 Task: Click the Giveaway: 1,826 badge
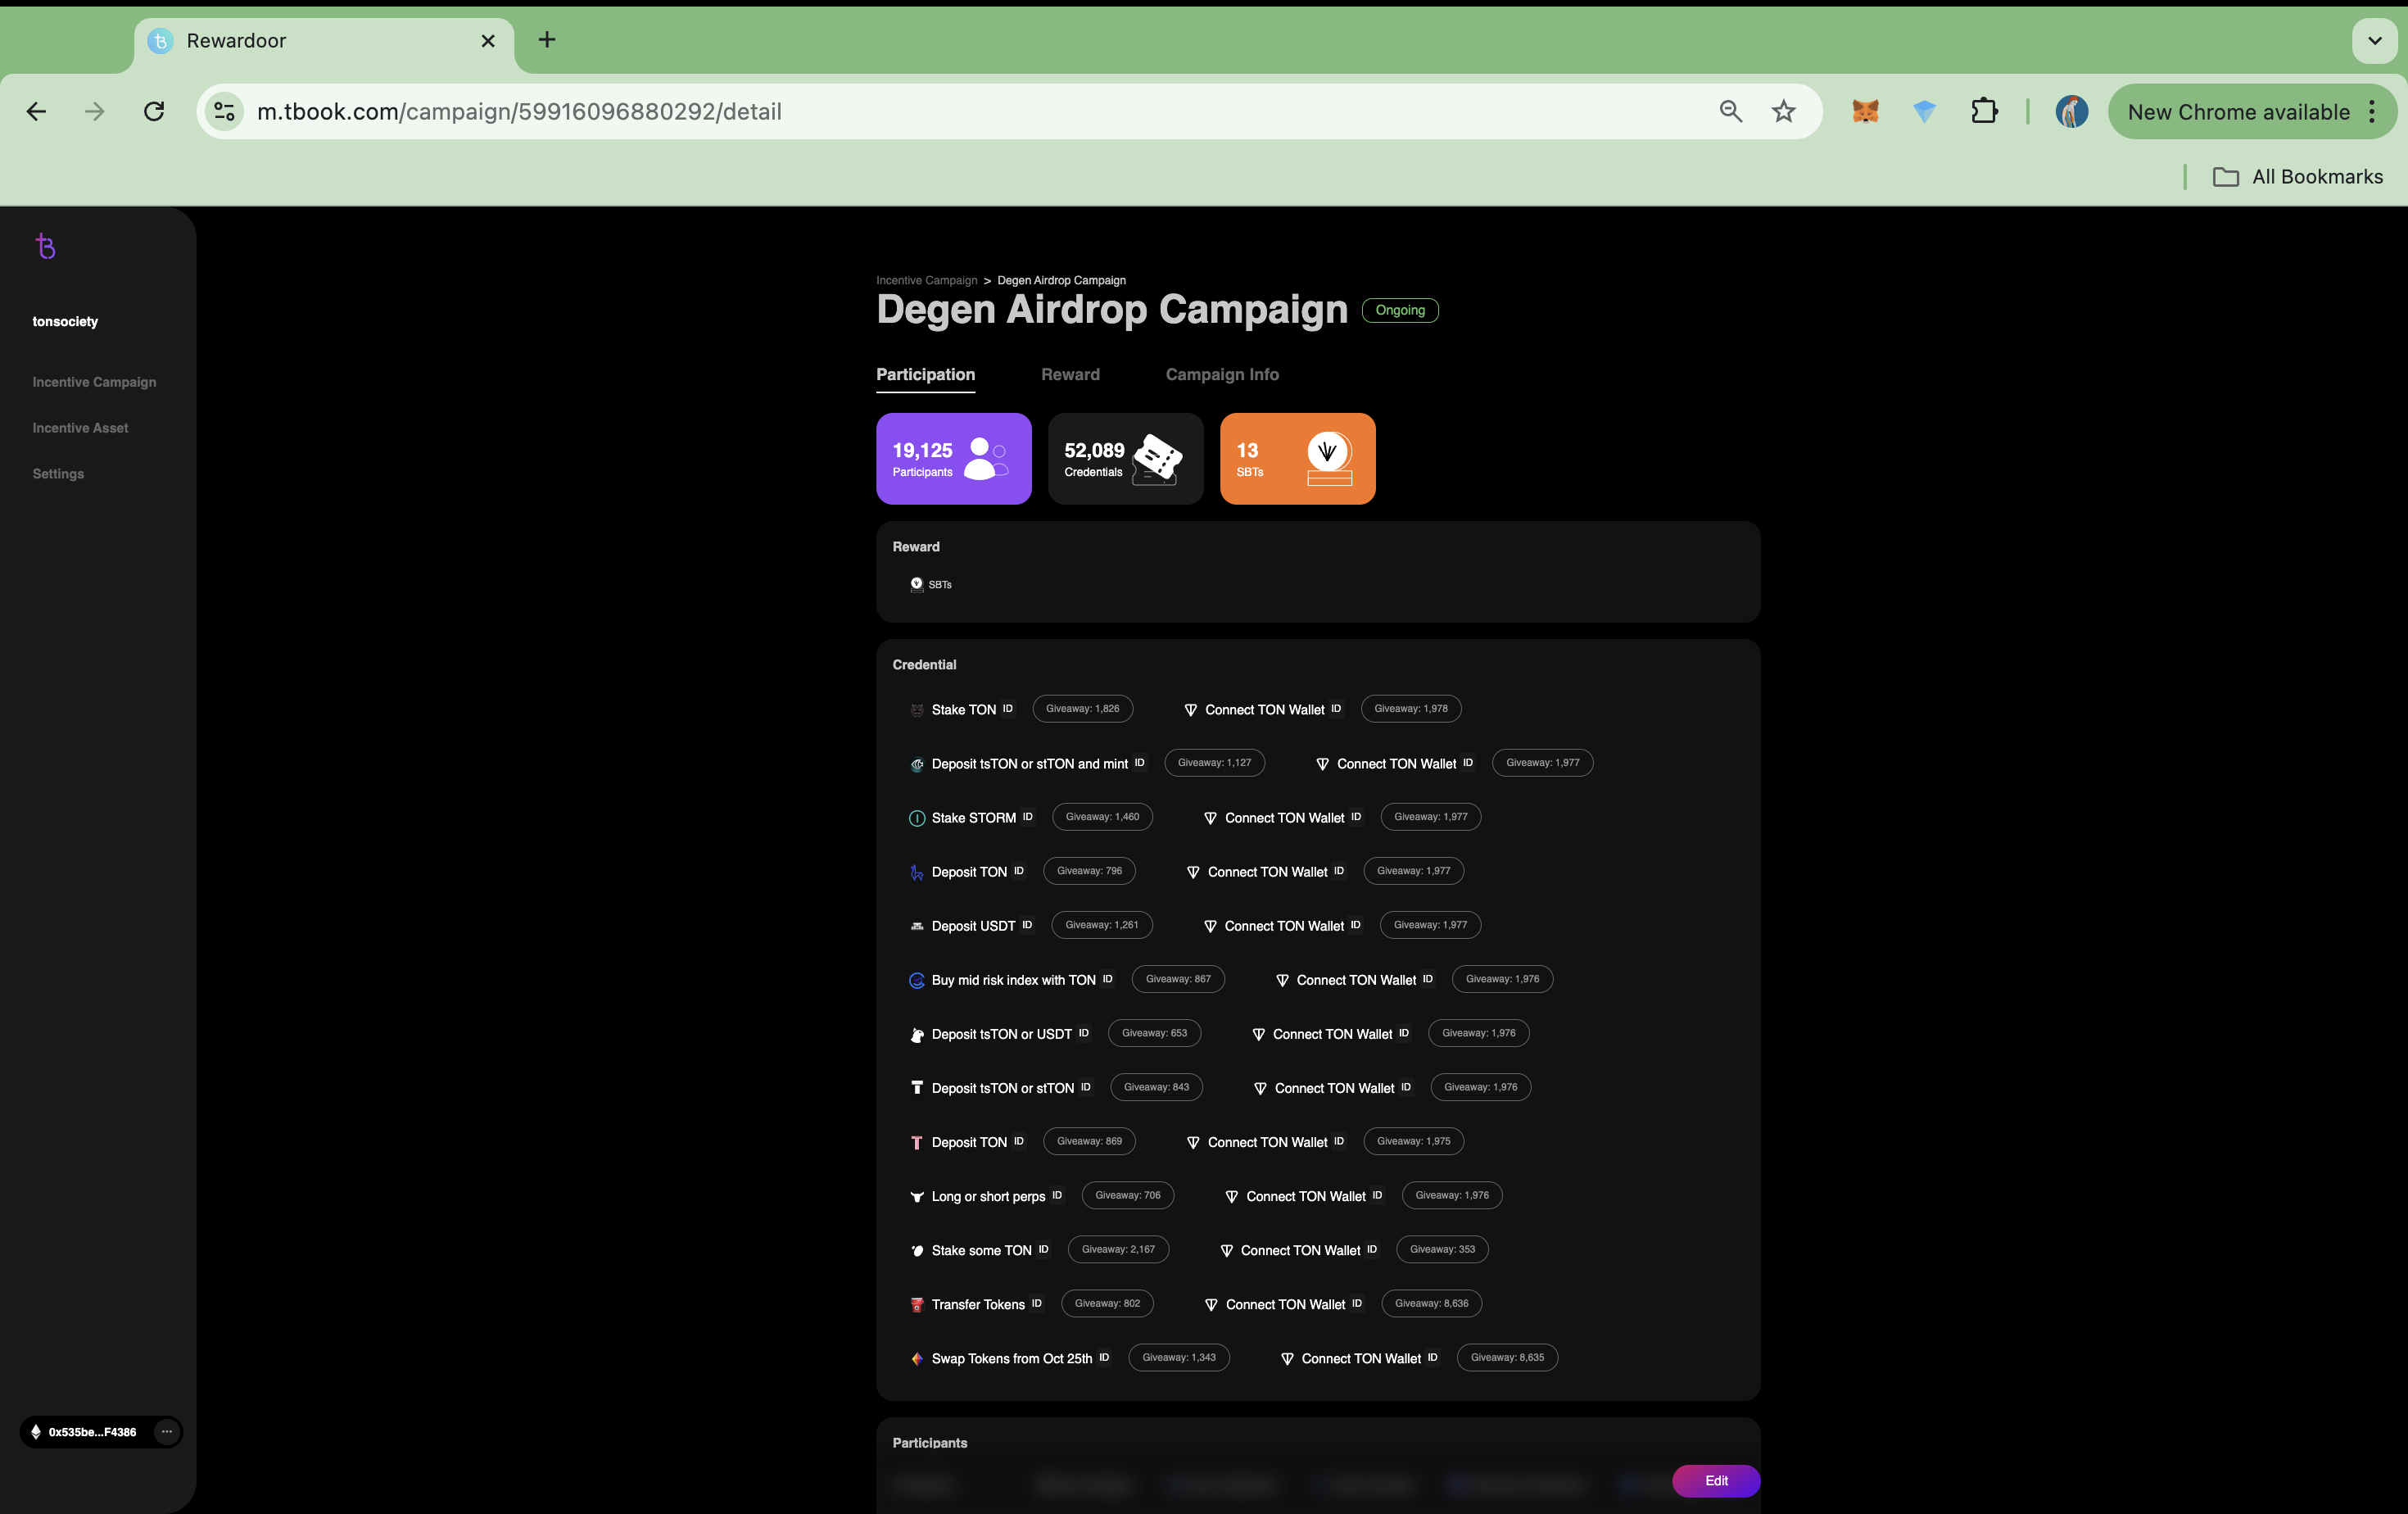click(x=1082, y=709)
